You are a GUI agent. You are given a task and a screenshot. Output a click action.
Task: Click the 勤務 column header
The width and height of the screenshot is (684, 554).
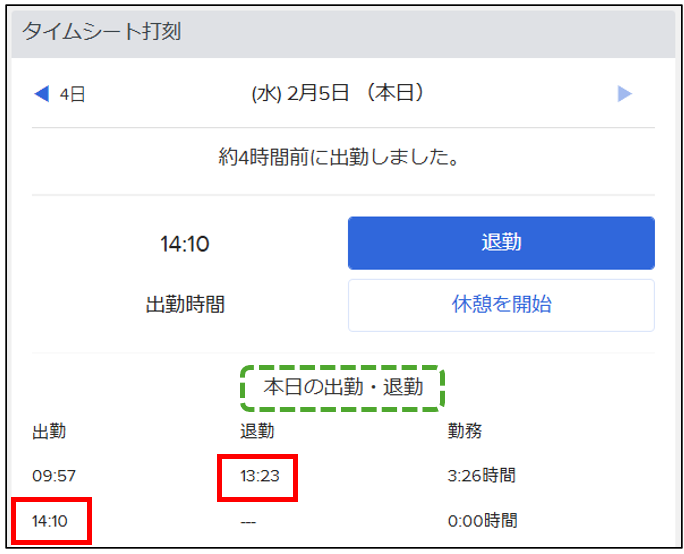[465, 431]
